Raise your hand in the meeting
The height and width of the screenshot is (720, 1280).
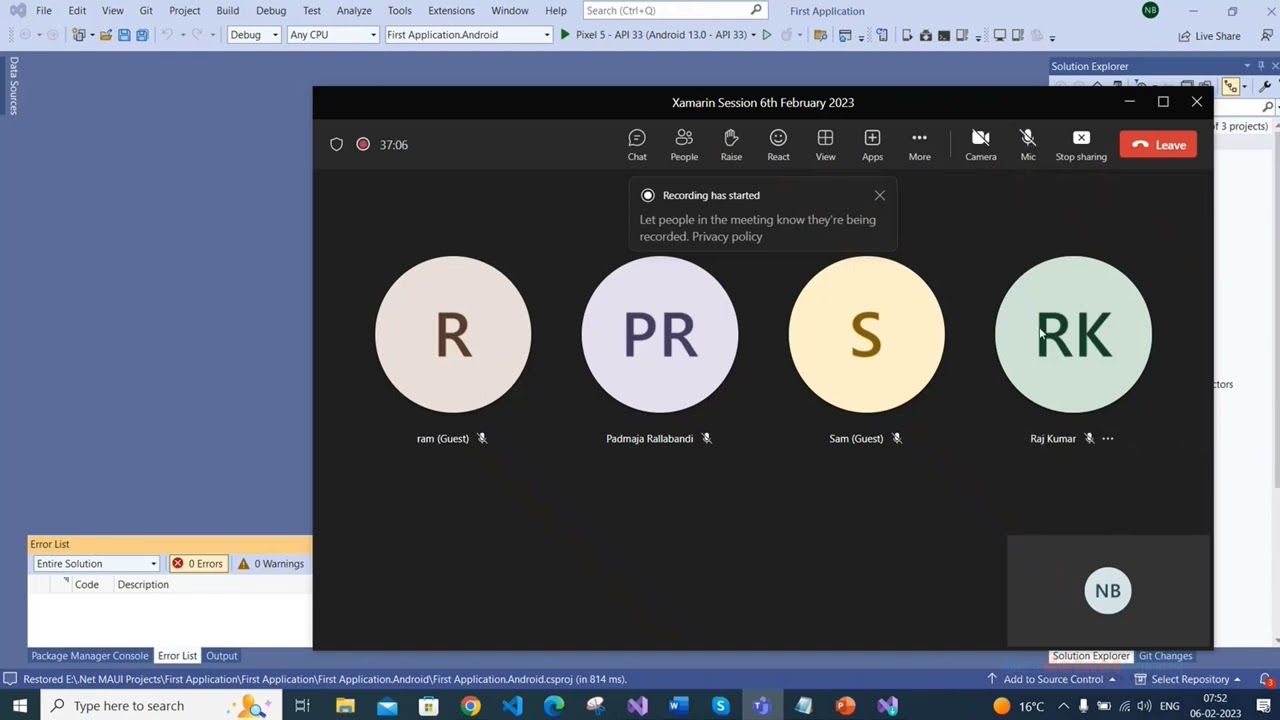pyautogui.click(x=731, y=145)
